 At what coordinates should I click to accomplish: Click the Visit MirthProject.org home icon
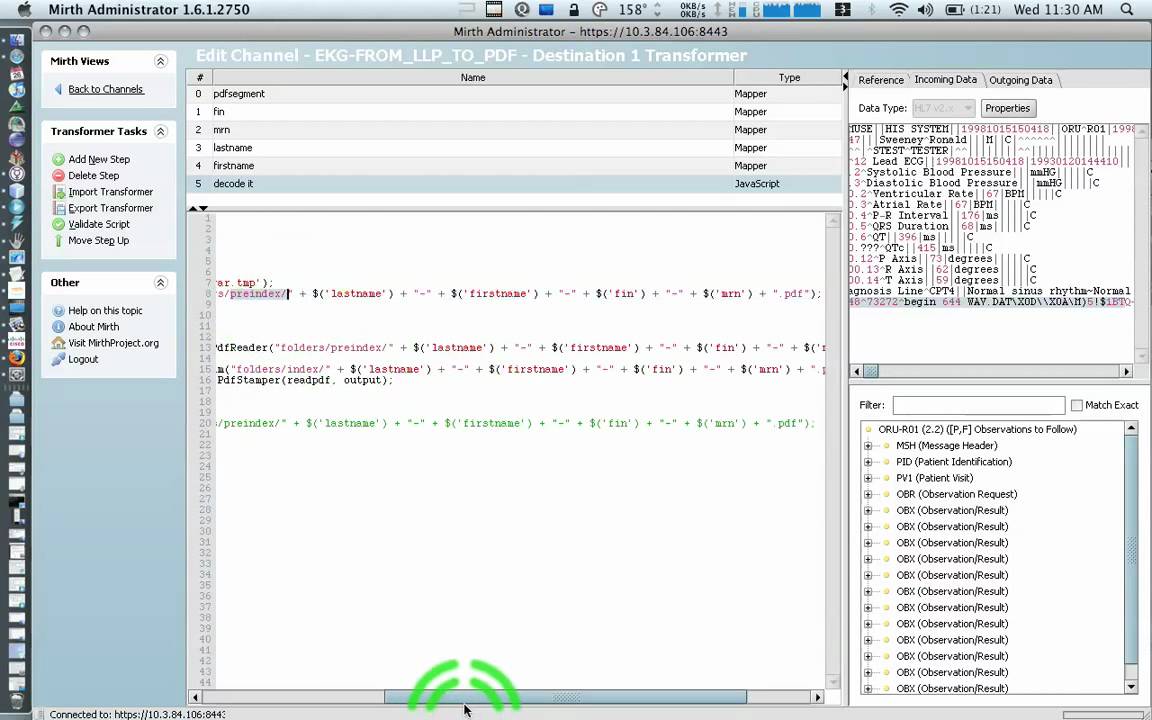[59, 343]
